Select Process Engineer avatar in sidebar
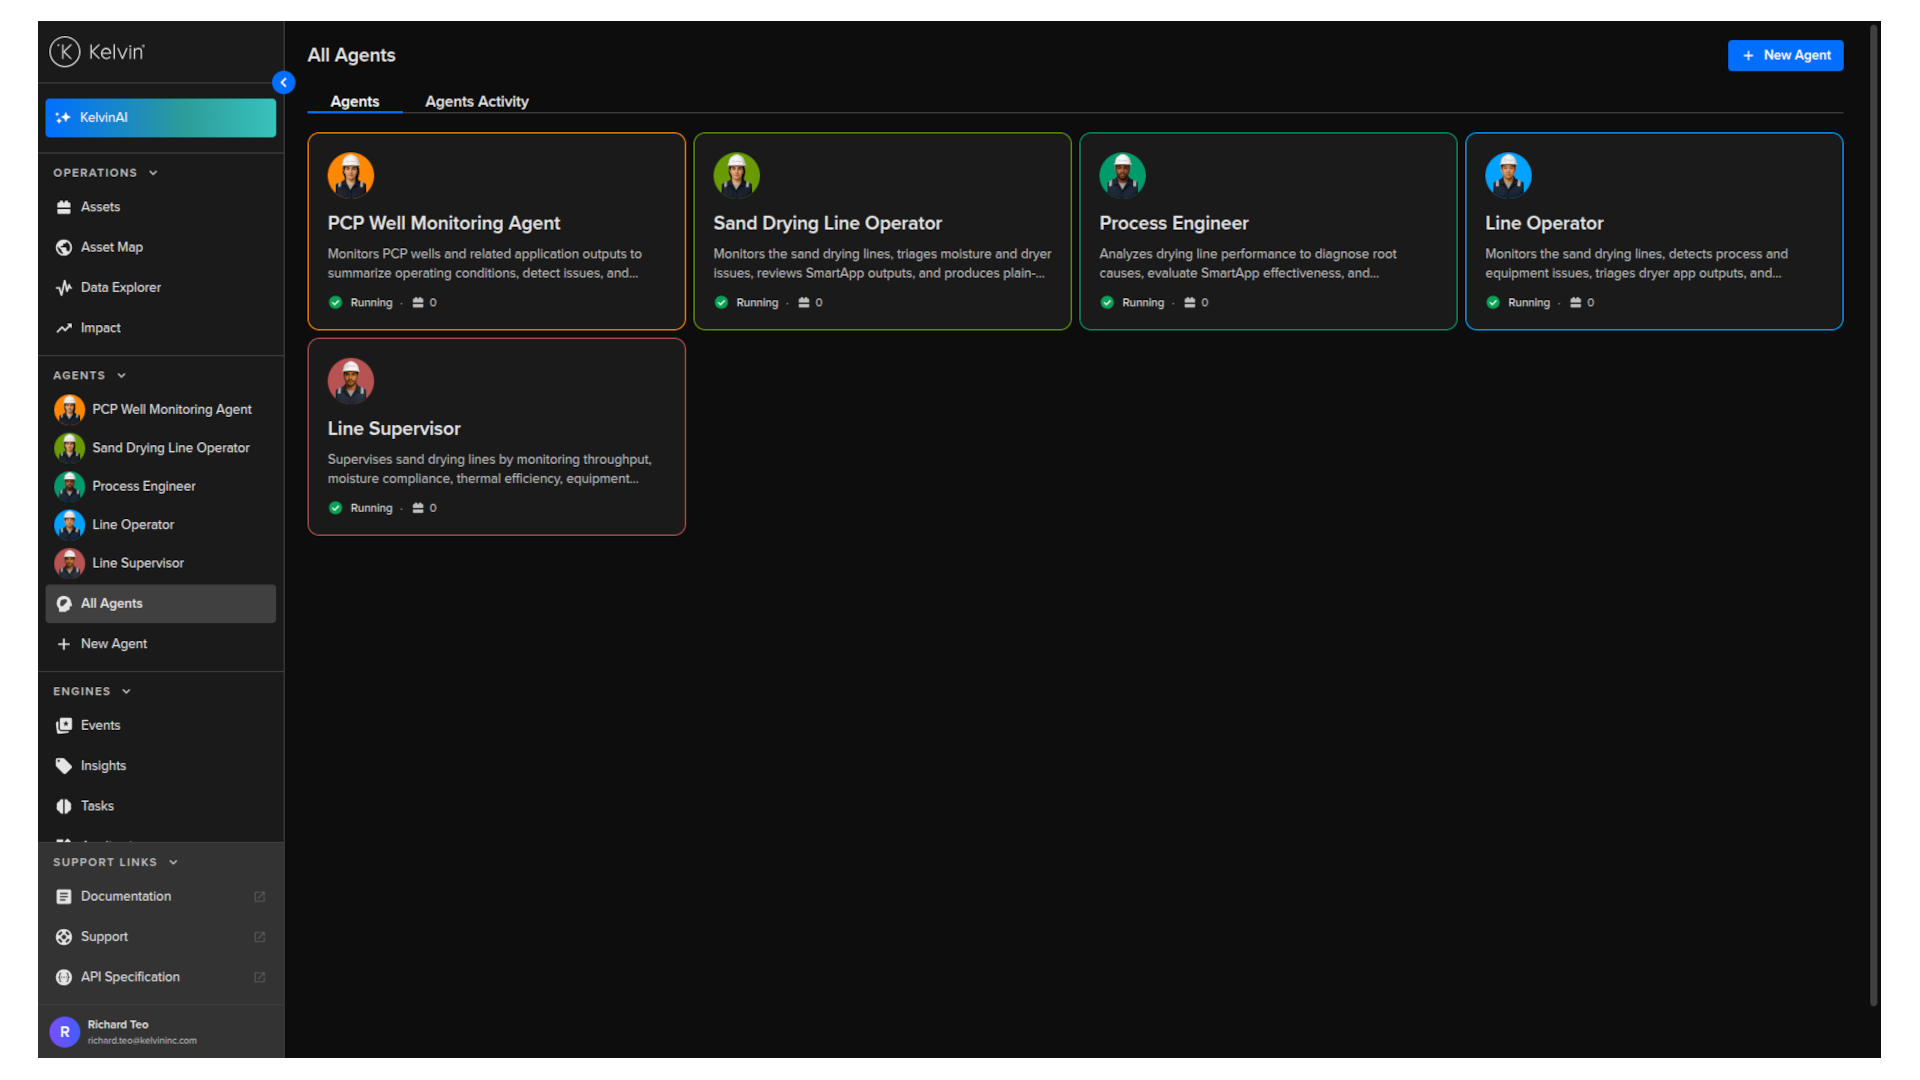The height and width of the screenshot is (1080, 1920). pos(69,486)
